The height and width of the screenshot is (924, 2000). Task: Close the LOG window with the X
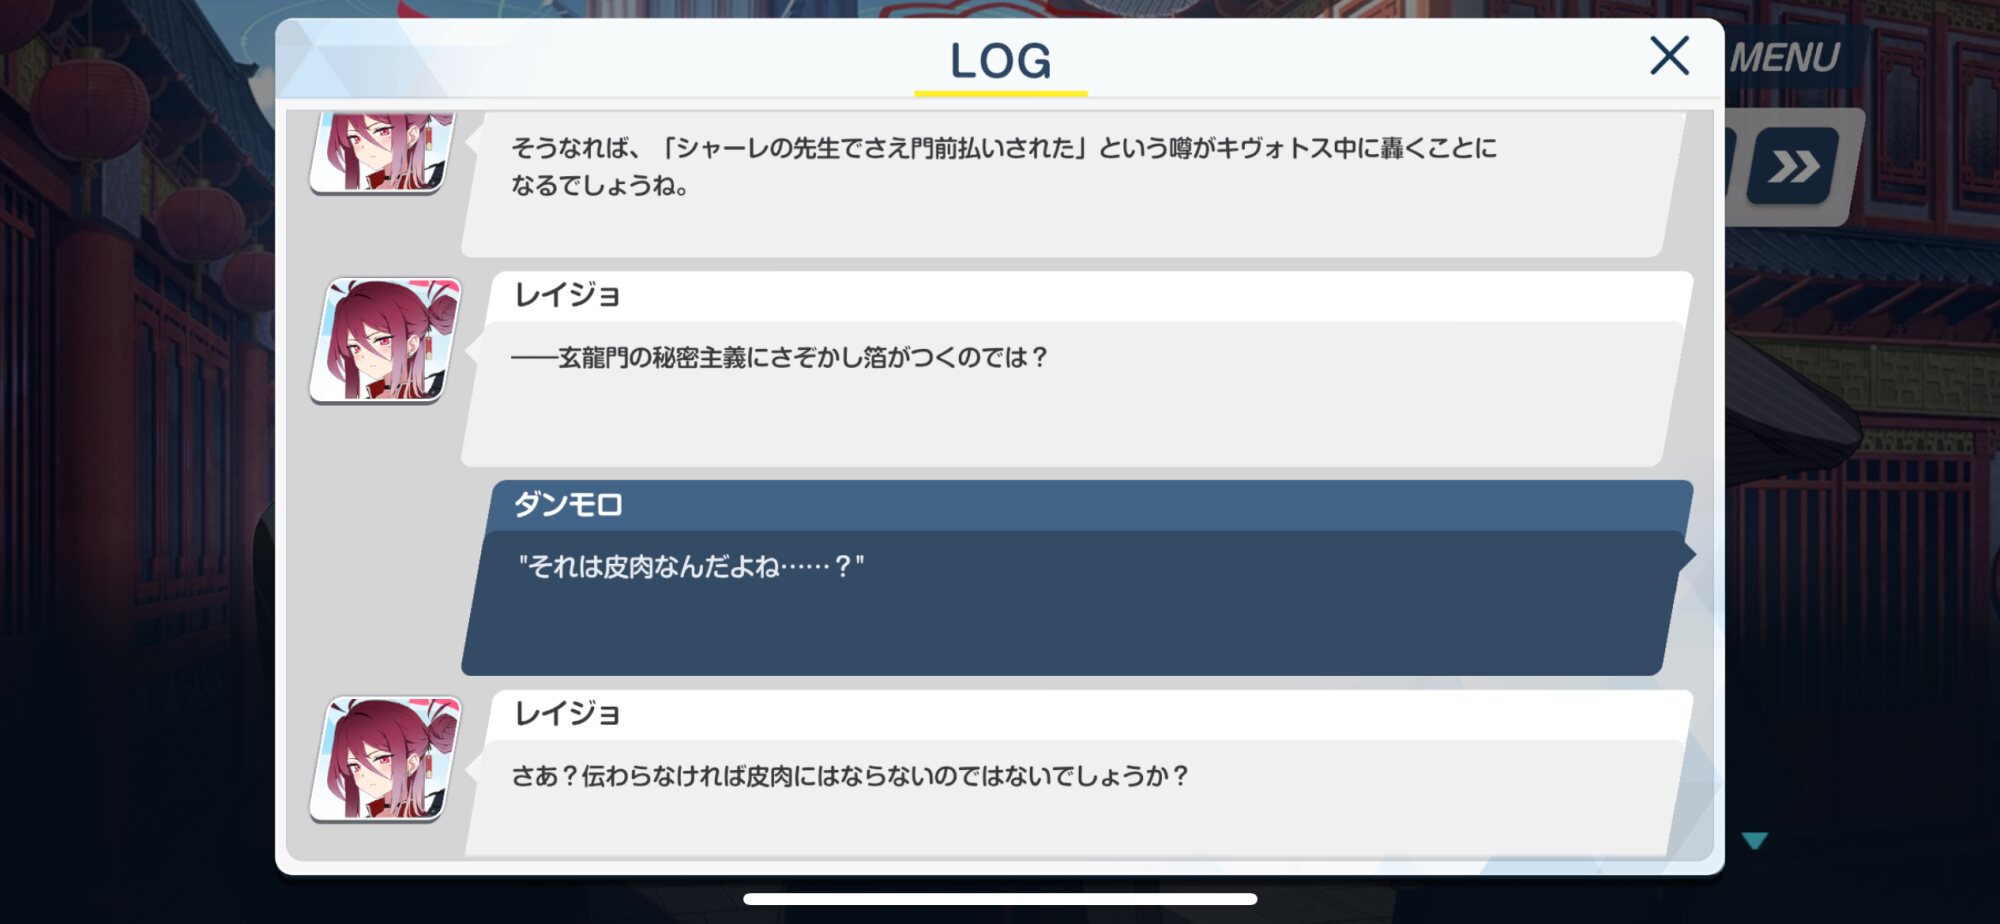(1669, 56)
